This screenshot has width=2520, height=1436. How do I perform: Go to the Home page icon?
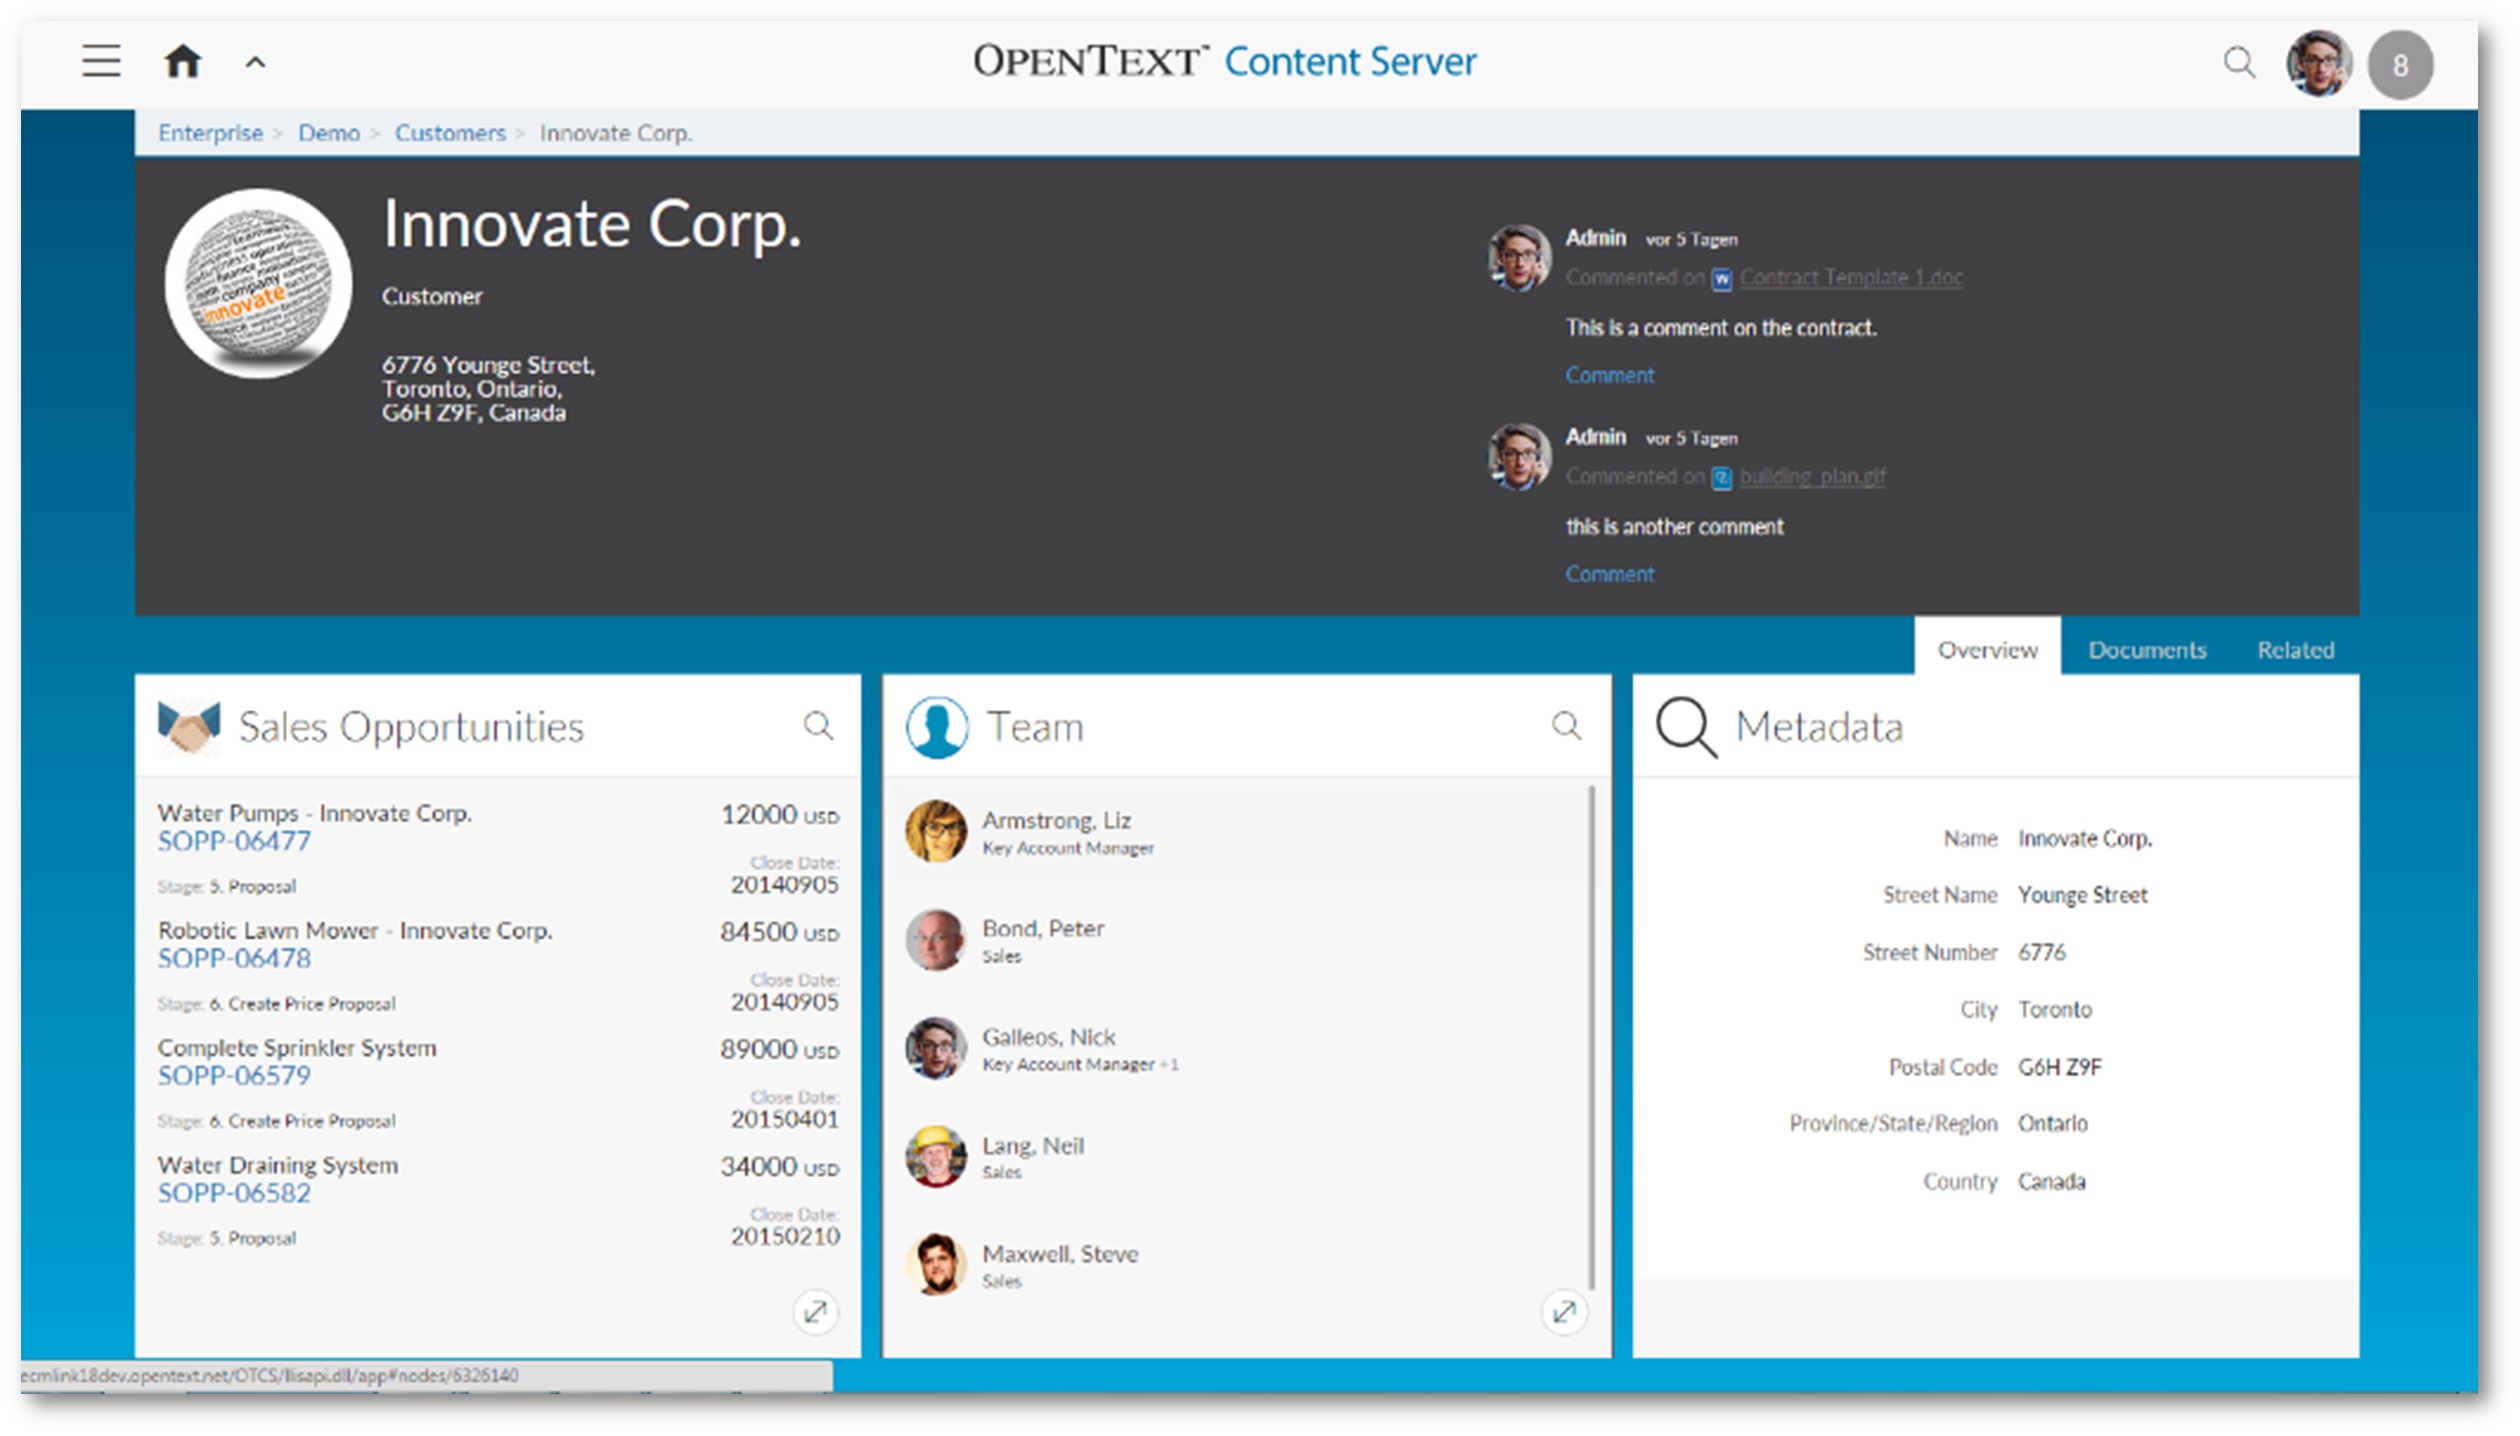[183, 61]
